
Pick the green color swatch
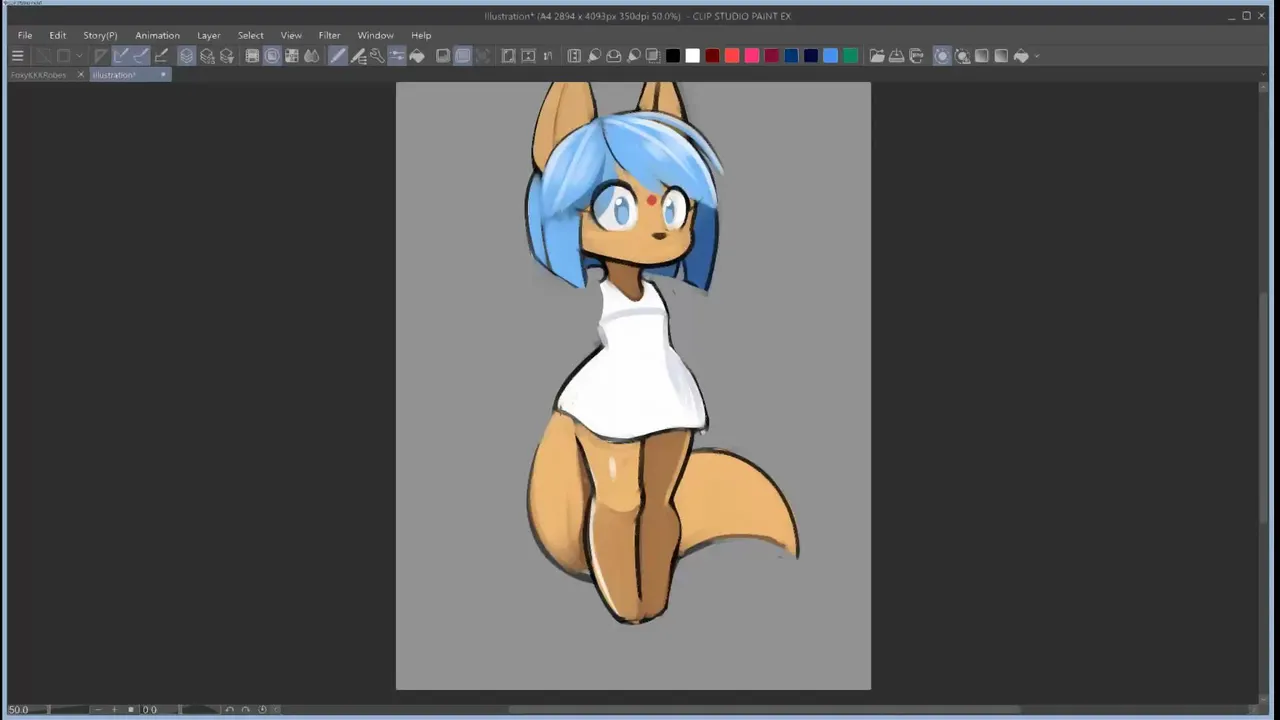click(850, 56)
